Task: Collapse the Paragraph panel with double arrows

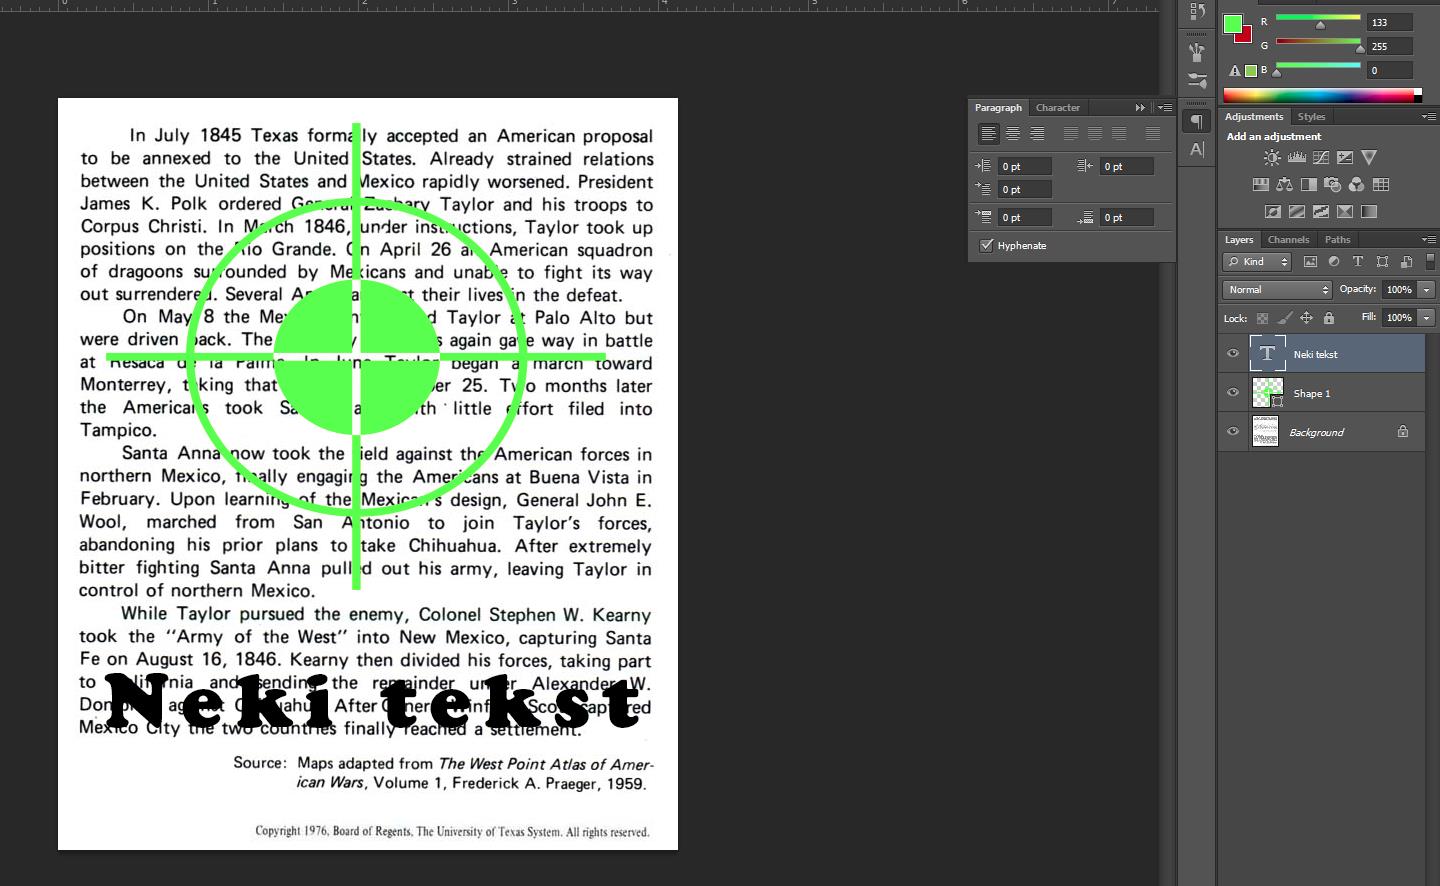Action: (x=1140, y=108)
